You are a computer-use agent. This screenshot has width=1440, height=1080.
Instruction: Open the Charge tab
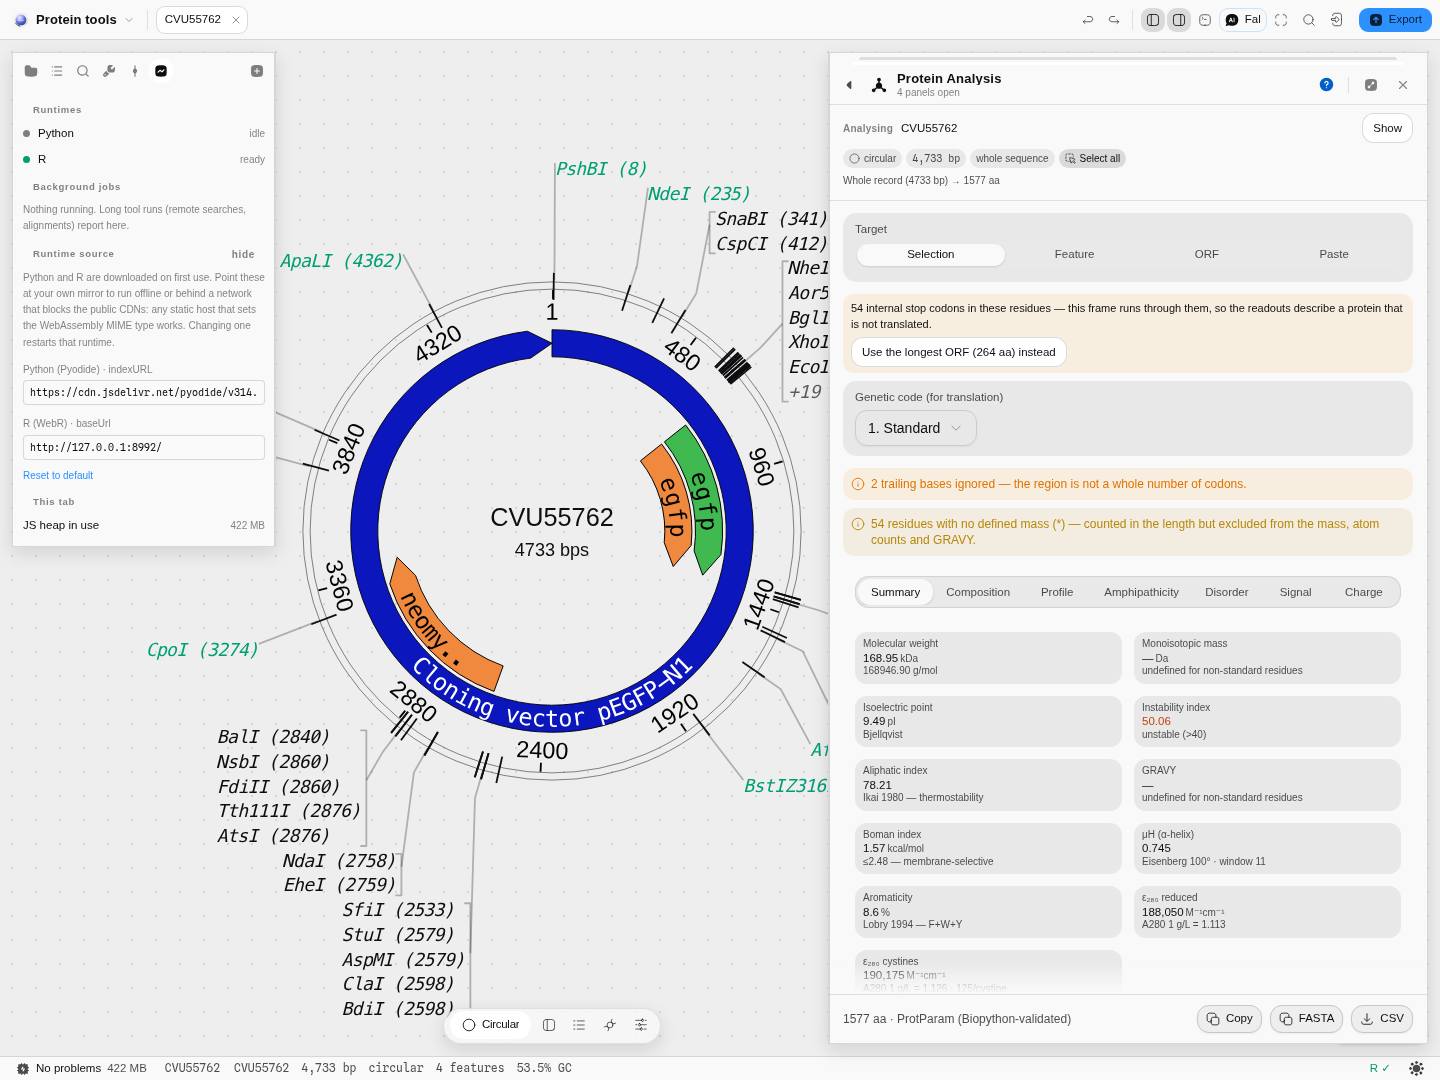pos(1363,592)
